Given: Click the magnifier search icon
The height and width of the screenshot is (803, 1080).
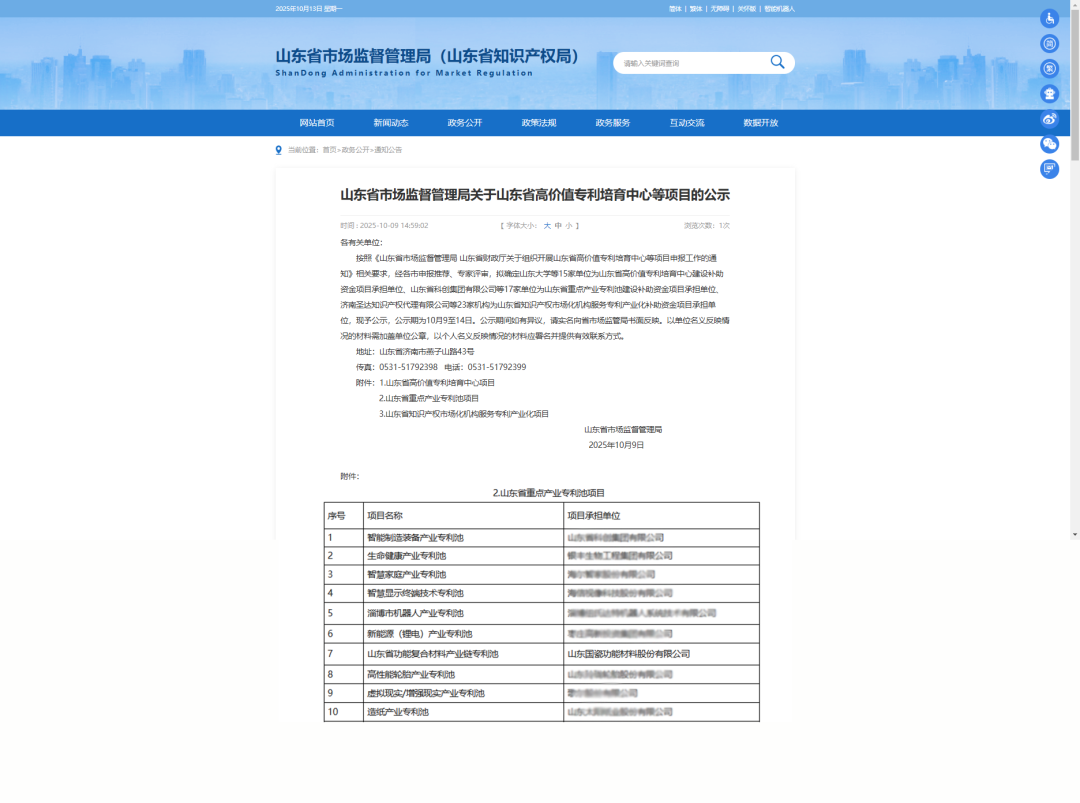Looking at the screenshot, I should coord(777,62).
